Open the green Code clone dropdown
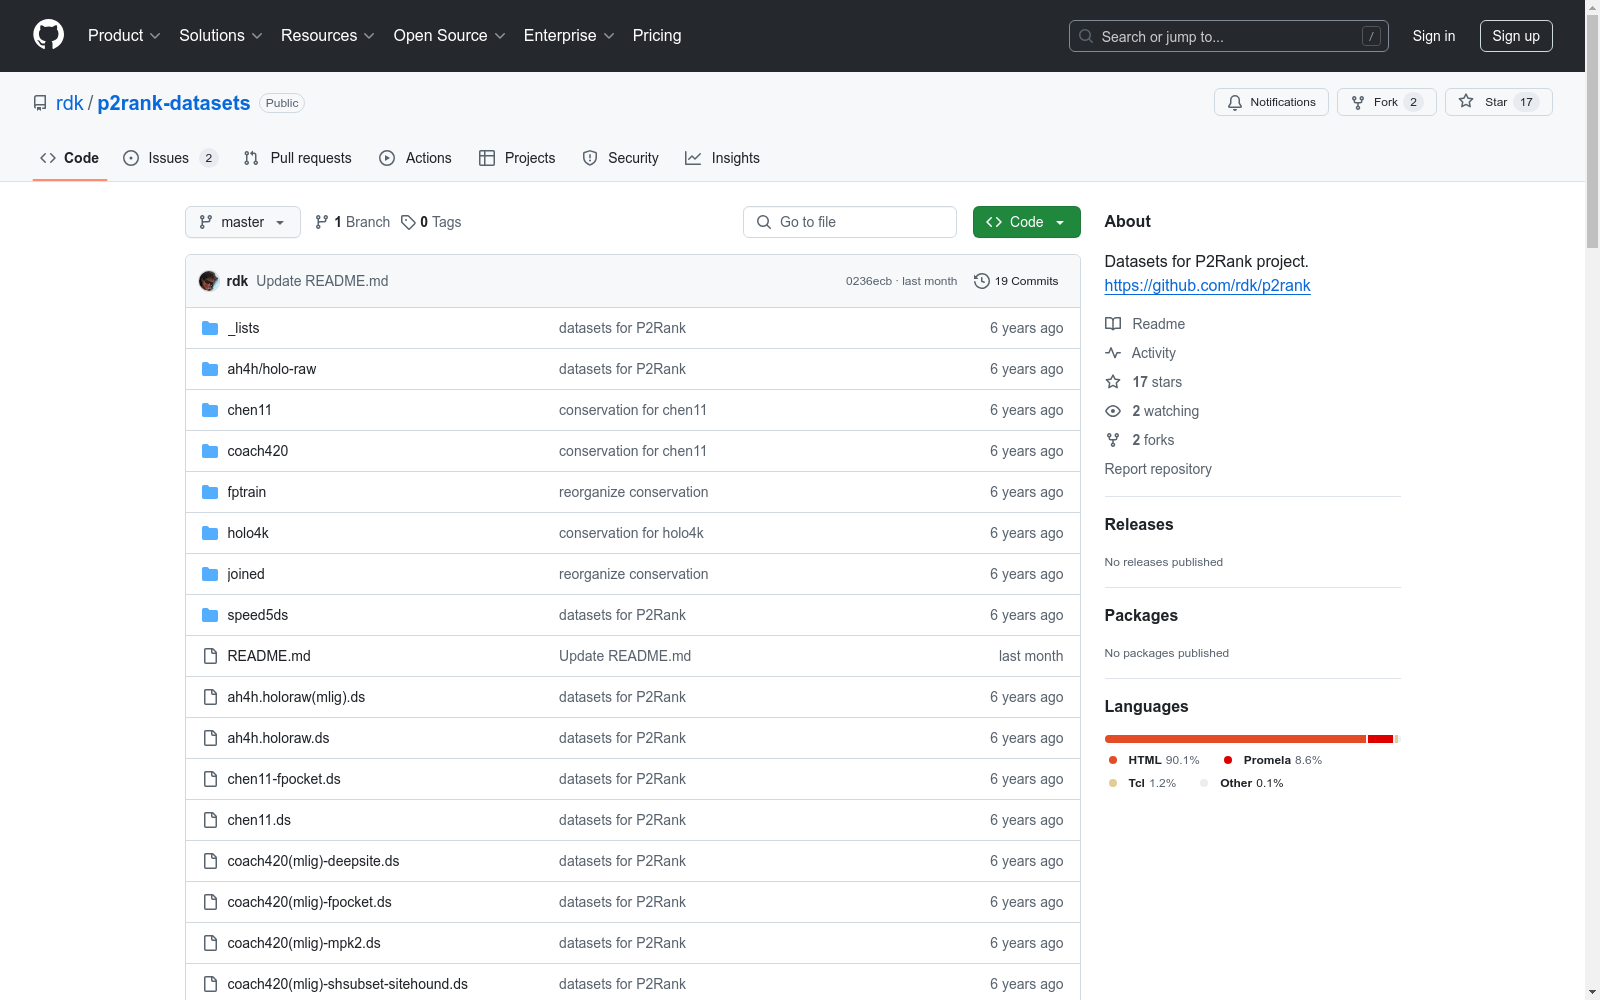Viewport: 1600px width, 1000px height. (x=1026, y=222)
